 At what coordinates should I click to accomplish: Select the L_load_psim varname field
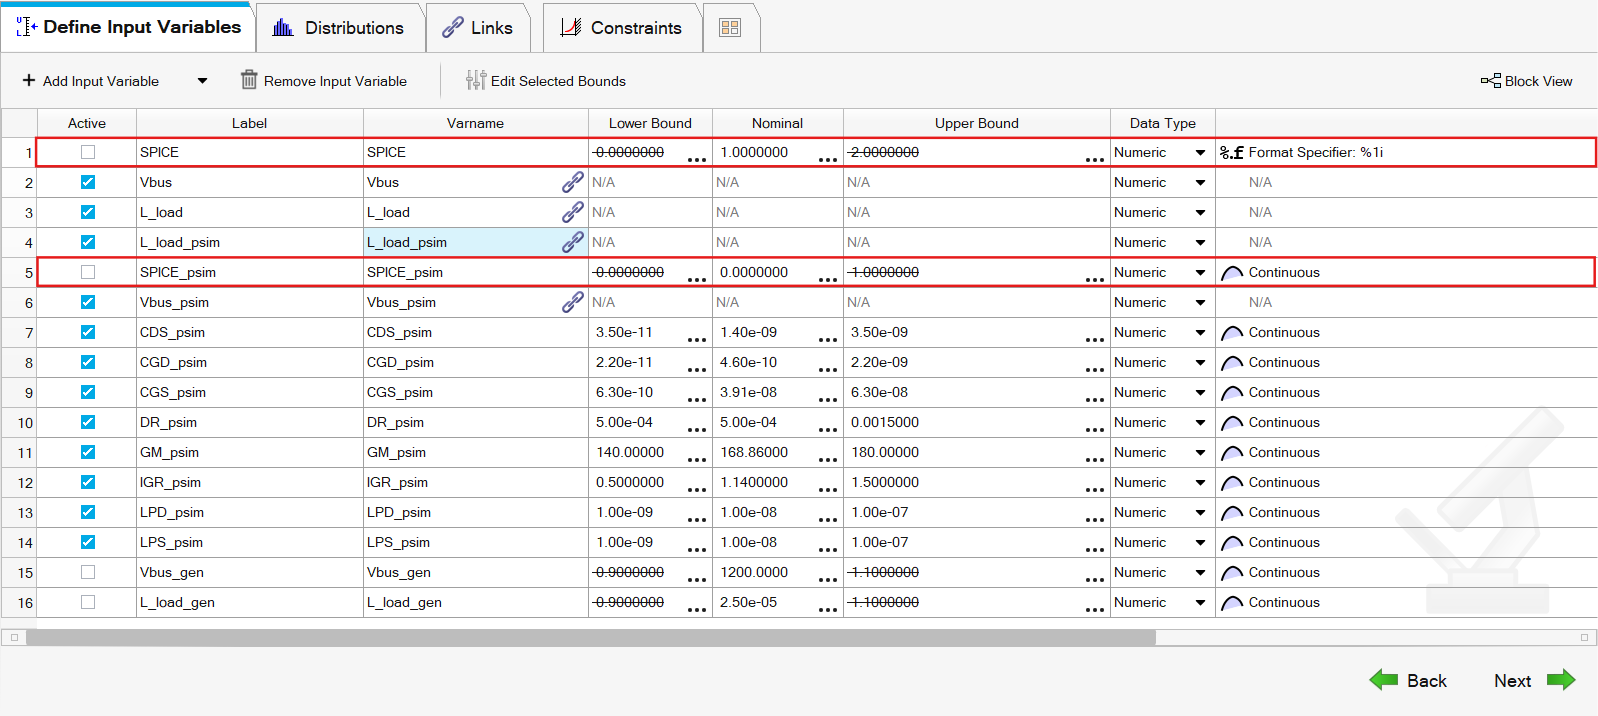coord(476,242)
